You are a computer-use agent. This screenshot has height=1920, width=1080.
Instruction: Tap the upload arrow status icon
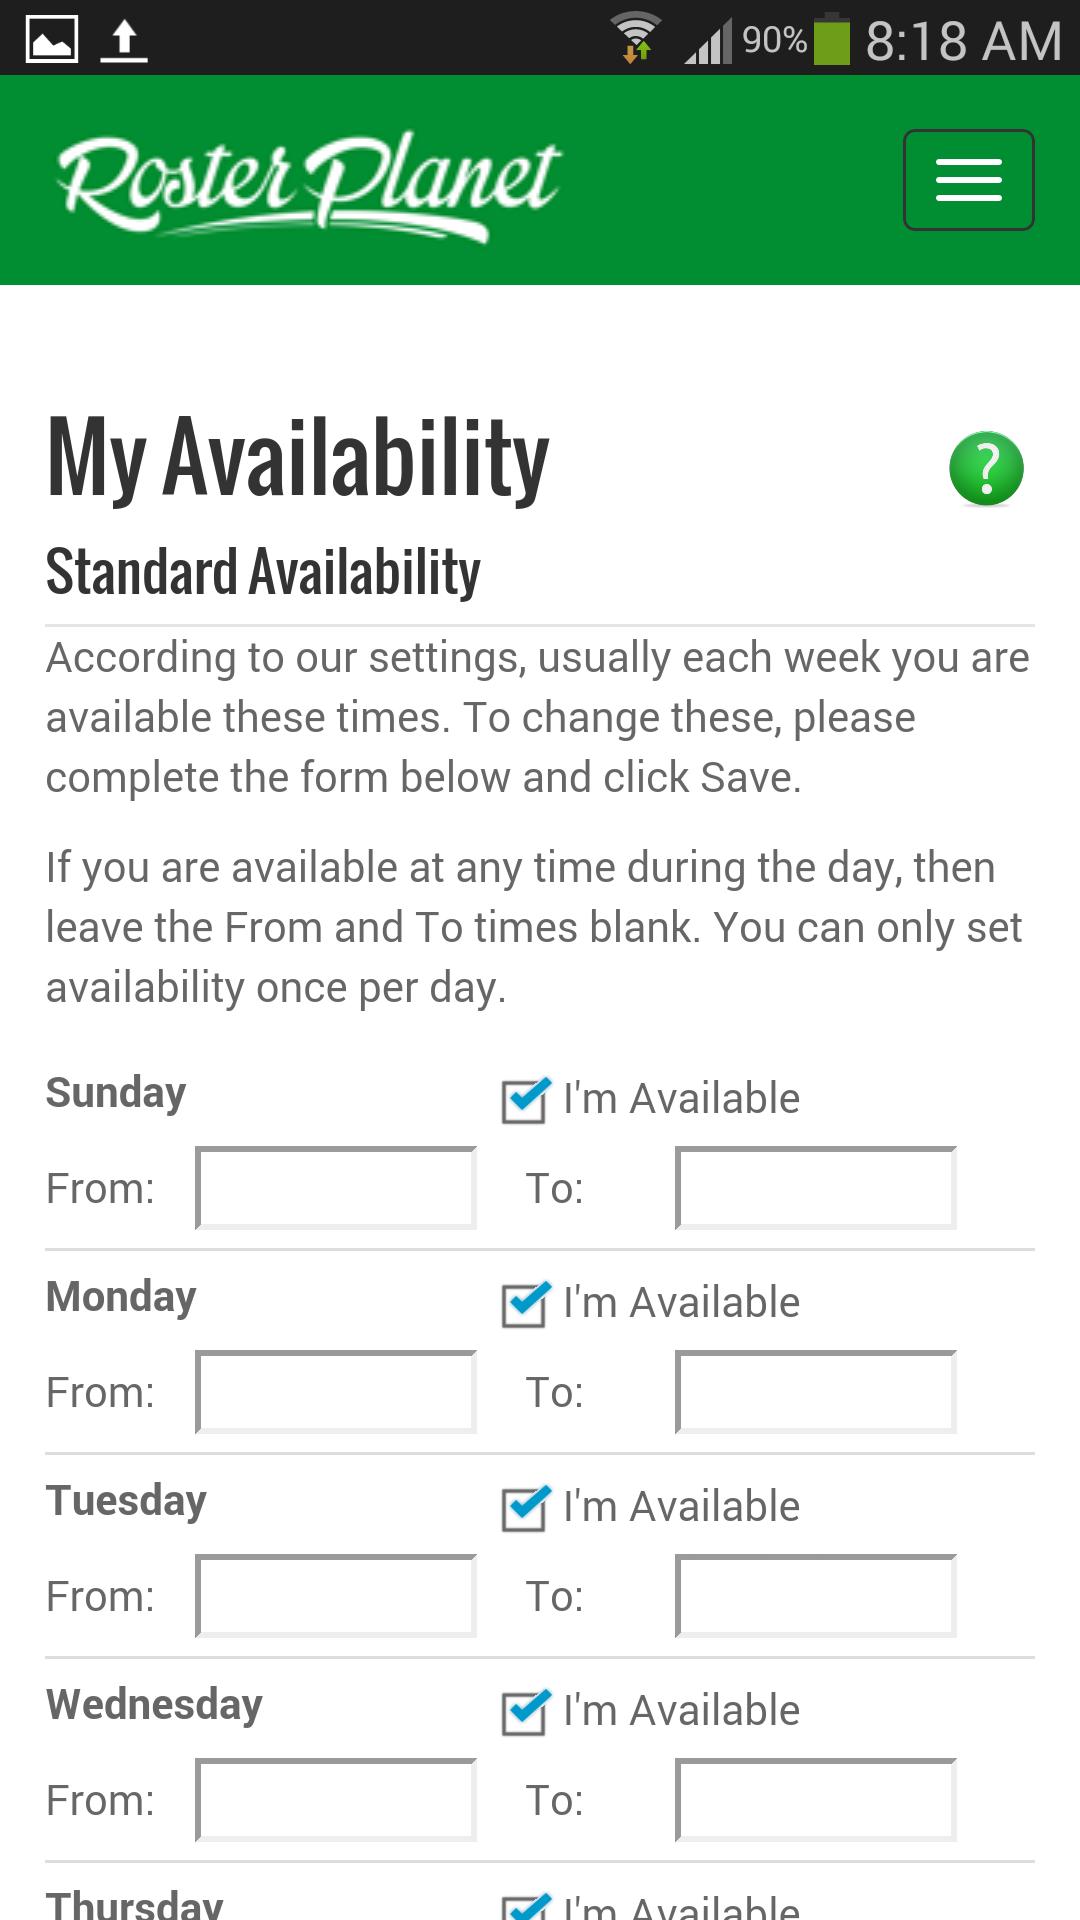pyautogui.click(x=124, y=41)
